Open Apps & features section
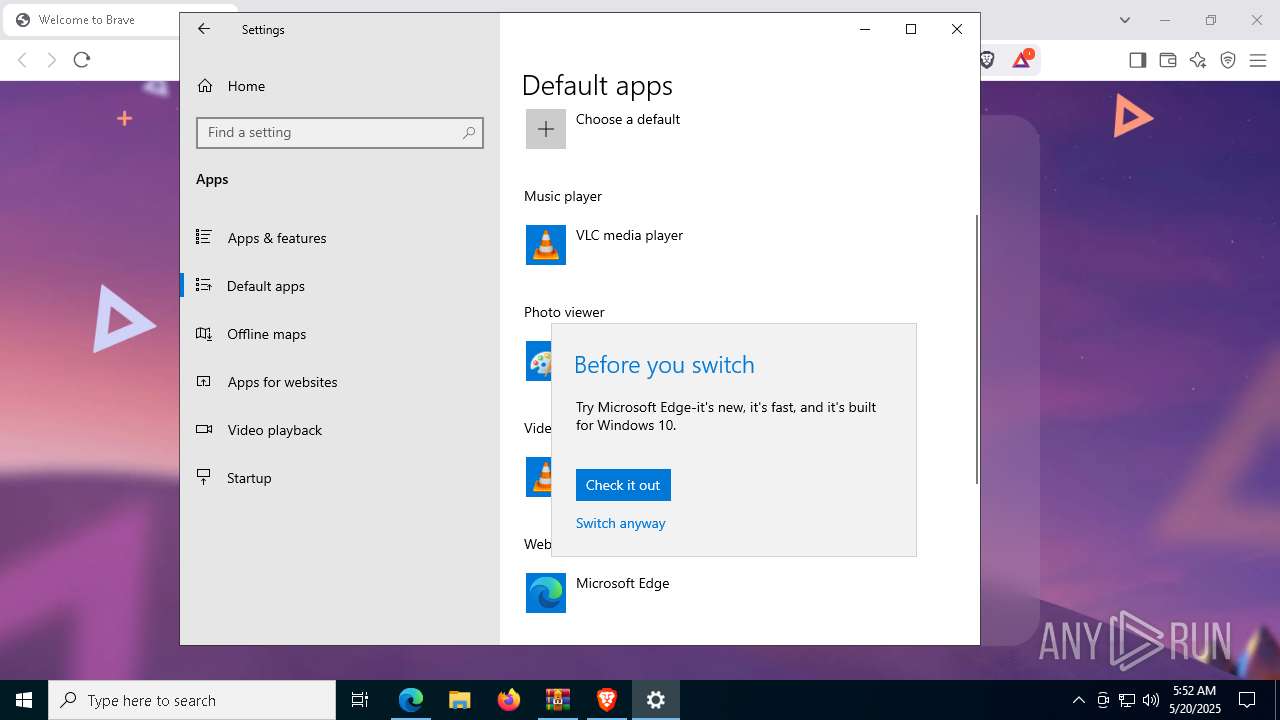This screenshot has width=1280, height=720. (340, 238)
